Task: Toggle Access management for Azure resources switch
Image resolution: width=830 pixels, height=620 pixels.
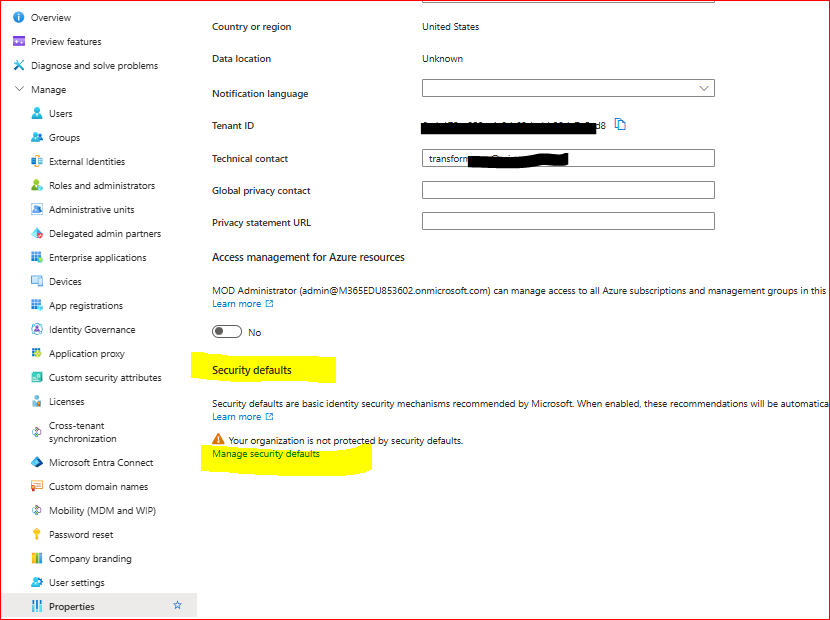Action: tap(227, 332)
